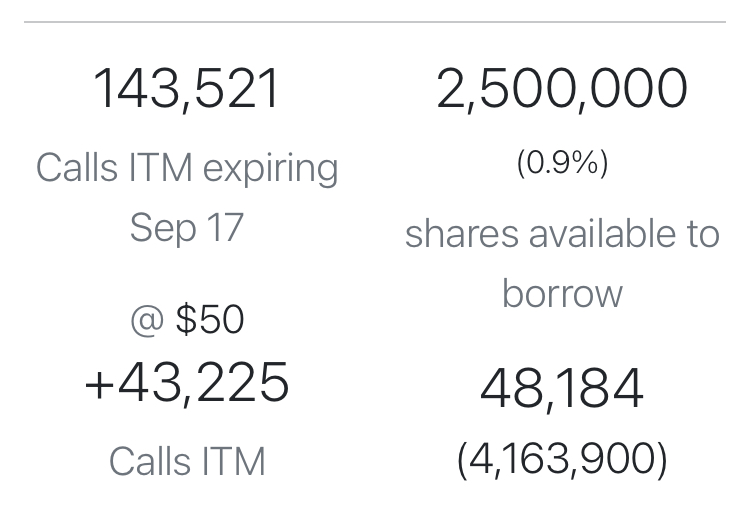Image resolution: width=750 pixels, height=506 pixels.
Task: Click the '@' symbol before $50
Action: (147, 320)
